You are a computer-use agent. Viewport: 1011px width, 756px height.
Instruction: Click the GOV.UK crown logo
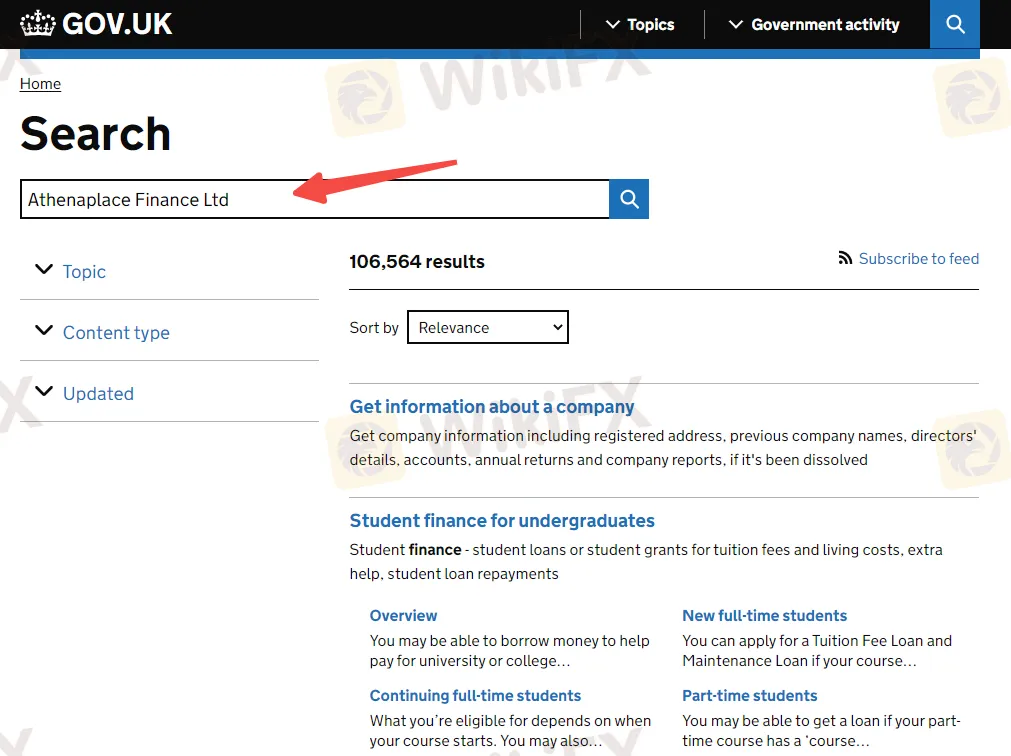tap(38, 24)
